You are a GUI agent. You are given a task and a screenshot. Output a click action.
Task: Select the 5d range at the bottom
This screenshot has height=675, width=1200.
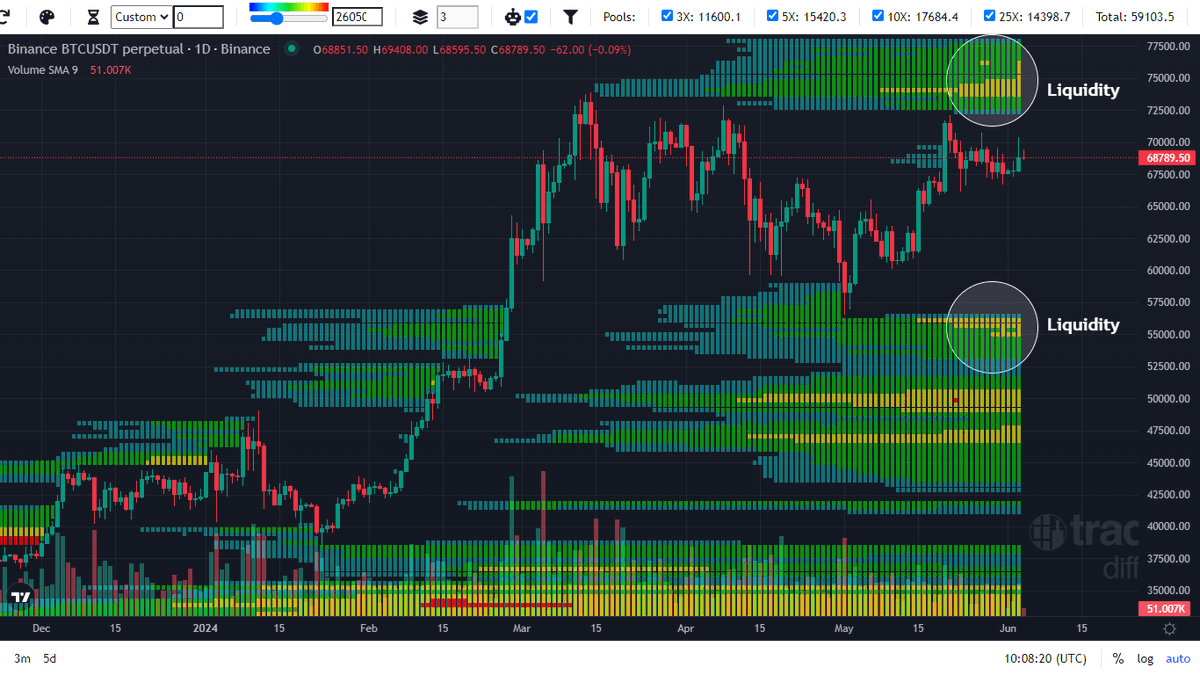click(50, 659)
